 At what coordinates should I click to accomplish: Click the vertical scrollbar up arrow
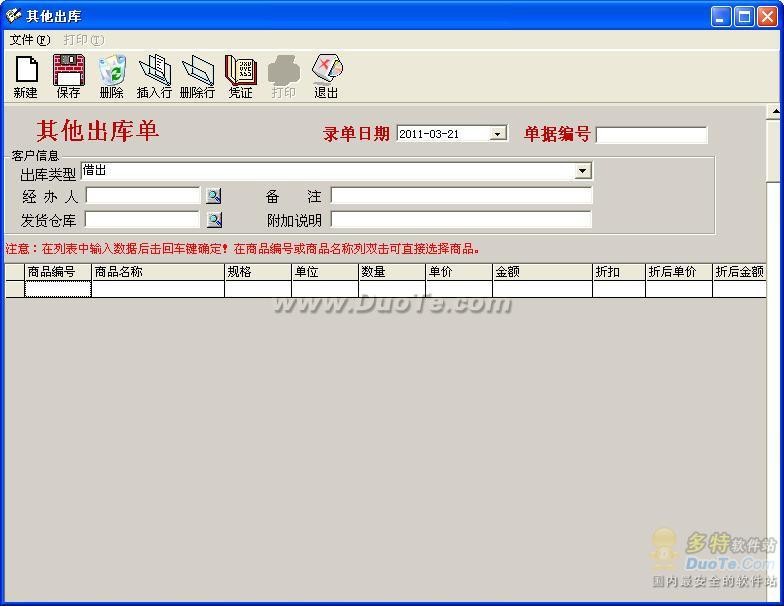pyautogui.click(x=774, y=112)
